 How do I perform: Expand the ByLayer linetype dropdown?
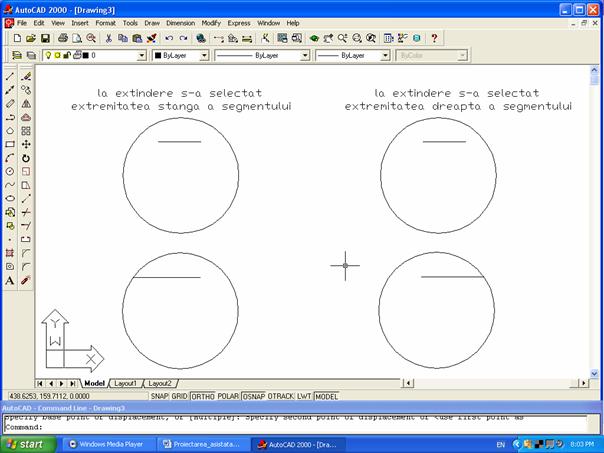304,56
